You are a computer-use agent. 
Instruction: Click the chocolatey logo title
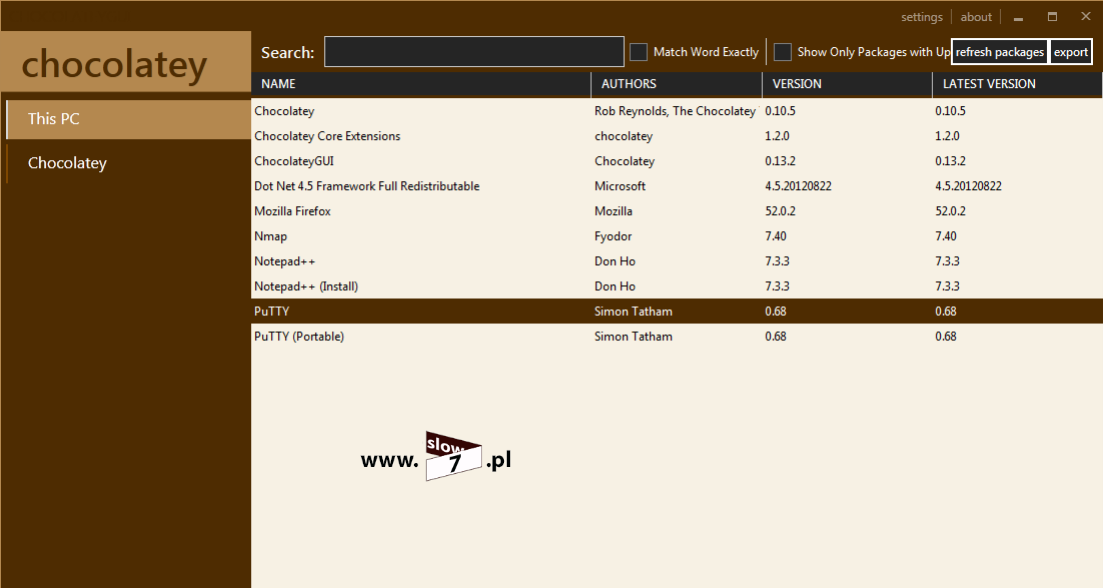(115, 65)
